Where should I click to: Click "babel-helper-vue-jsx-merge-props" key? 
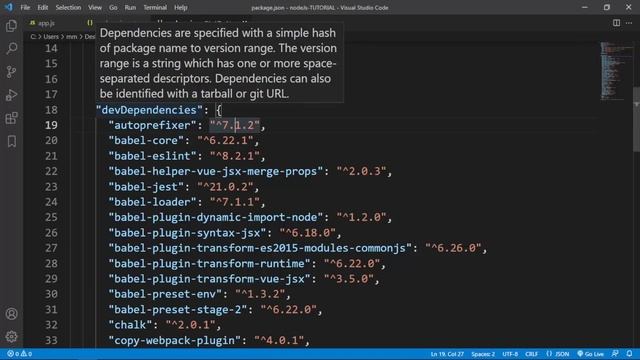tap(216, 171)
